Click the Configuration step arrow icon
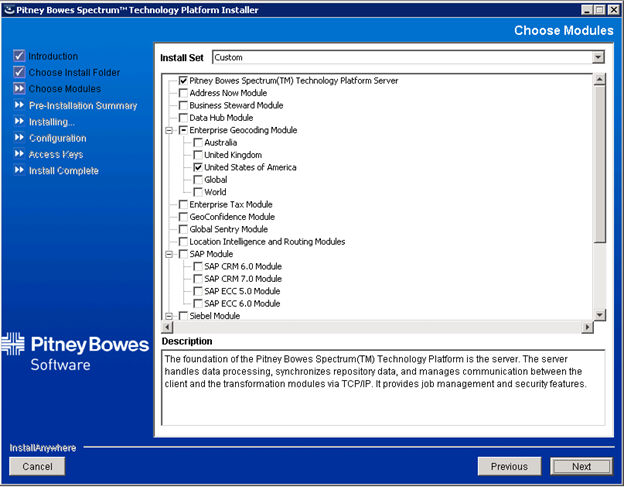 (x=18, y=138)
